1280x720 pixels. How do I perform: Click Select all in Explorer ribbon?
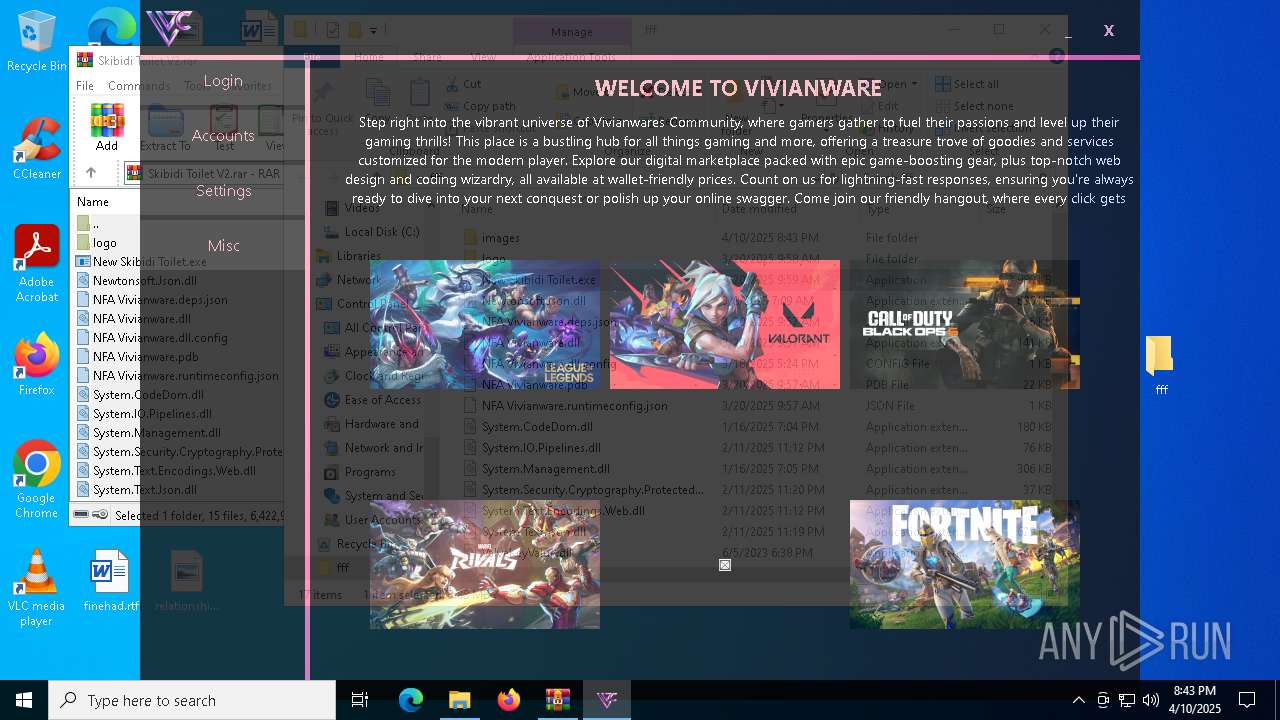[967, 84]
